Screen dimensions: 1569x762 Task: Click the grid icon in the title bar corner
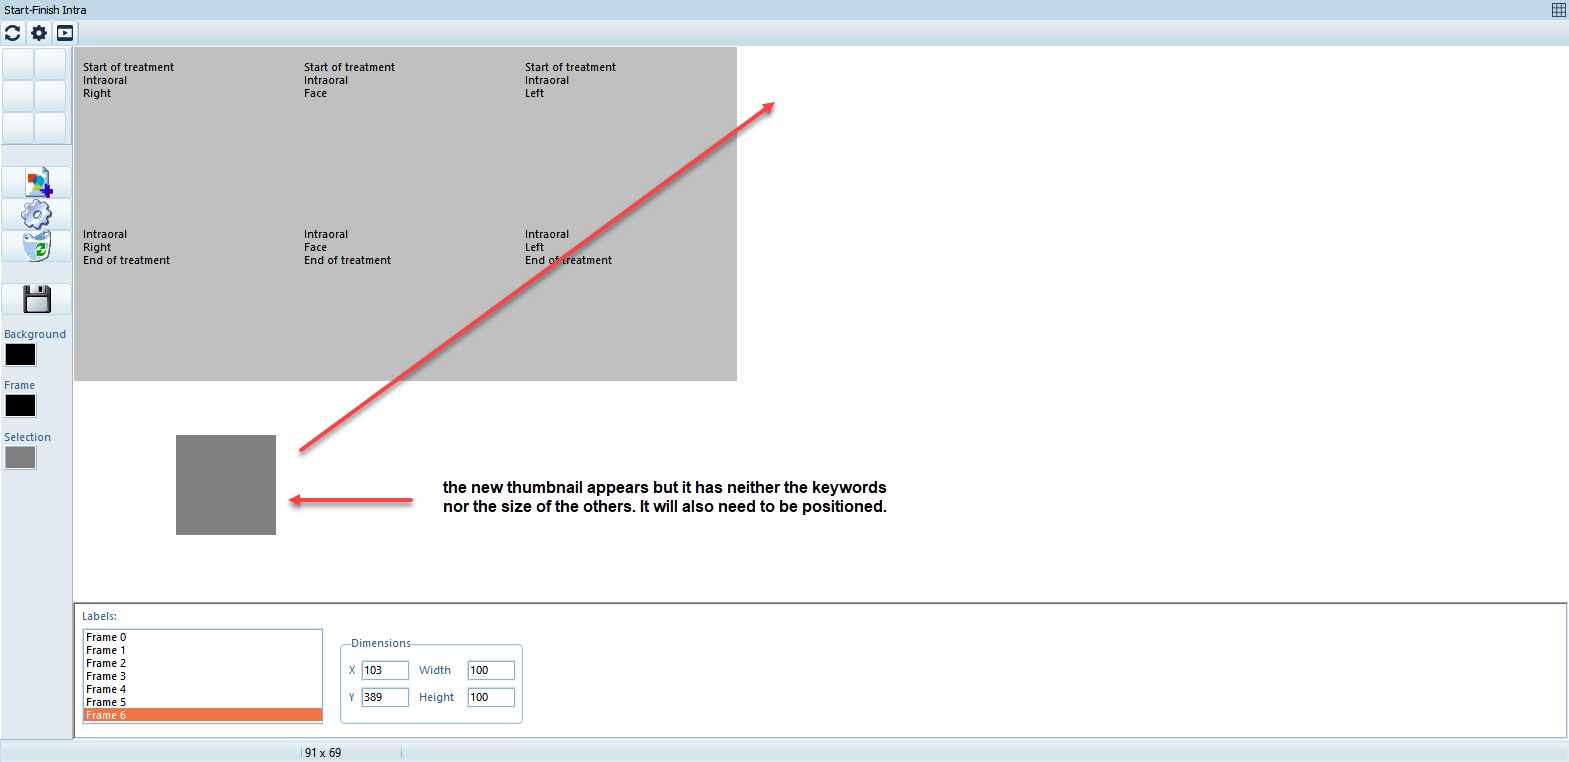(x=1558, y=10)
